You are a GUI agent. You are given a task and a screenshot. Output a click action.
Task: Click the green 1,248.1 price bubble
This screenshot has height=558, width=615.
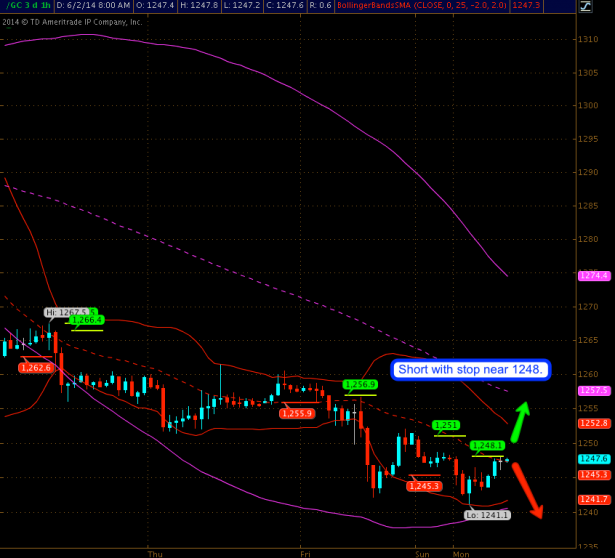point(487,446)
